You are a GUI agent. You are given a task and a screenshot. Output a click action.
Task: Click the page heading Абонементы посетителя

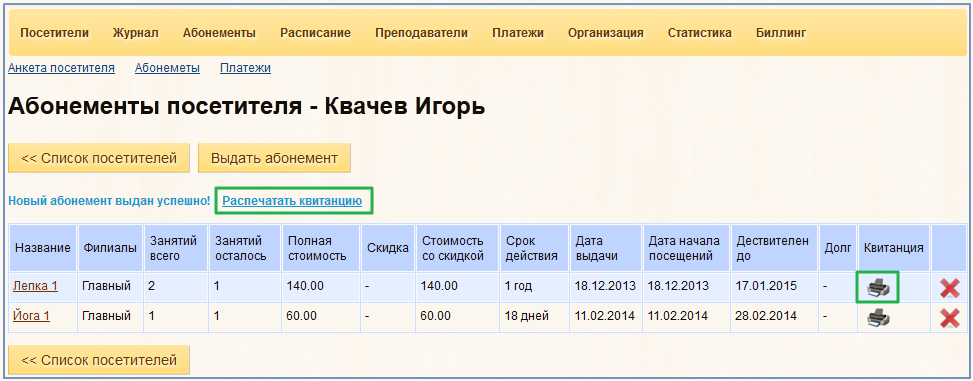click(x=246, y=107)
